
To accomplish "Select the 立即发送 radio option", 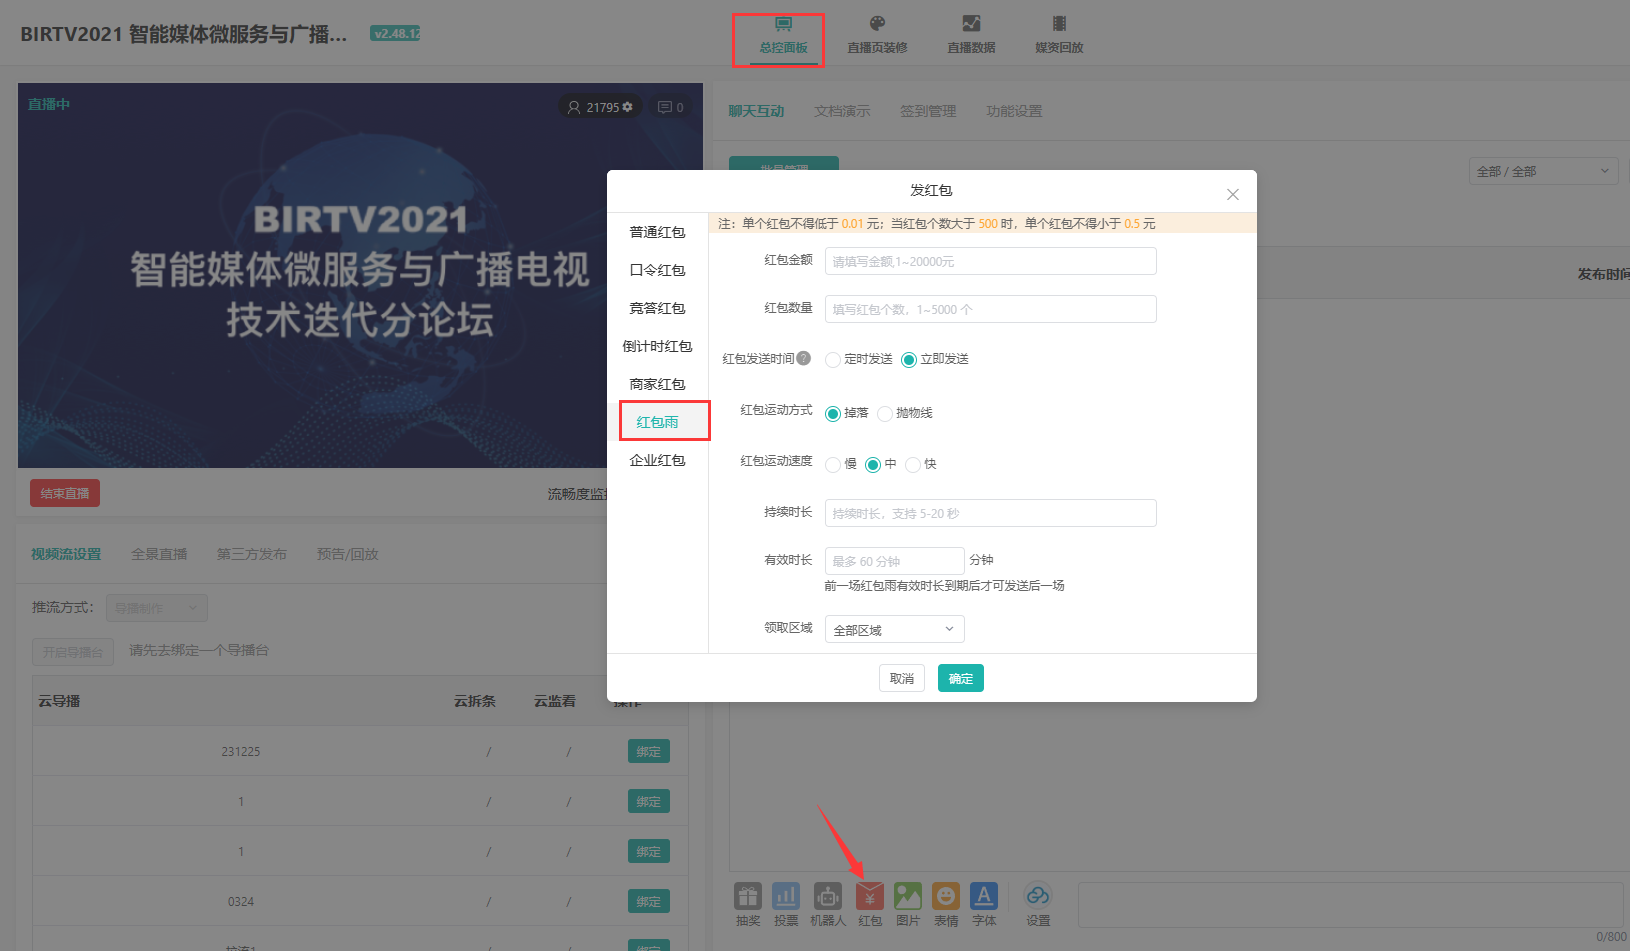I will coord(909,360).
